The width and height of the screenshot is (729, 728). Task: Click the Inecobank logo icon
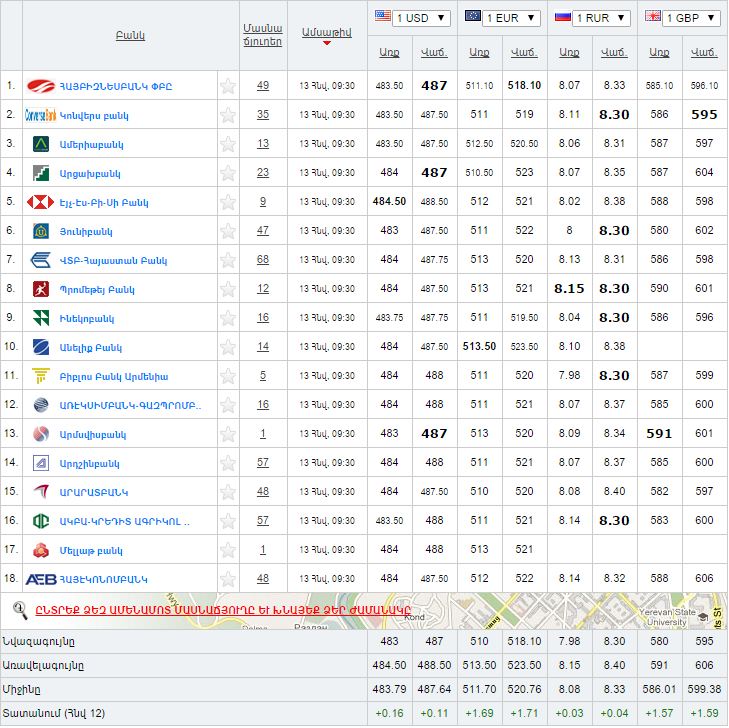(x=41, y=318)
